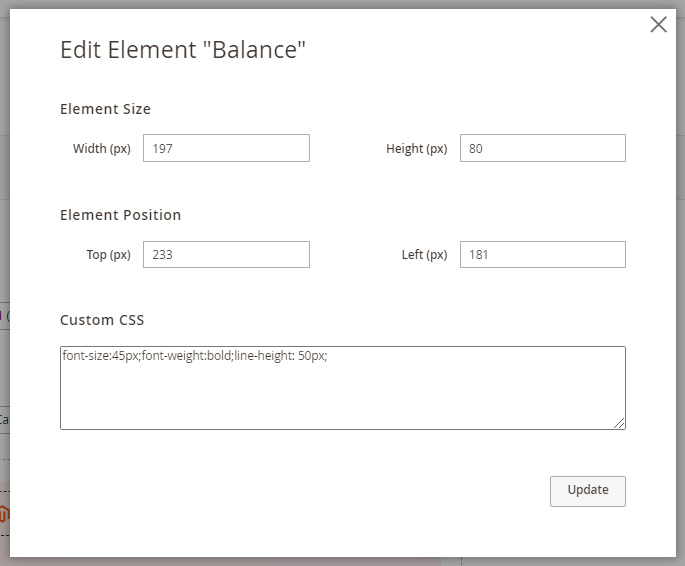
Task: Click the orange Magento logo behind dialog
Action: [x=4, y=514]
